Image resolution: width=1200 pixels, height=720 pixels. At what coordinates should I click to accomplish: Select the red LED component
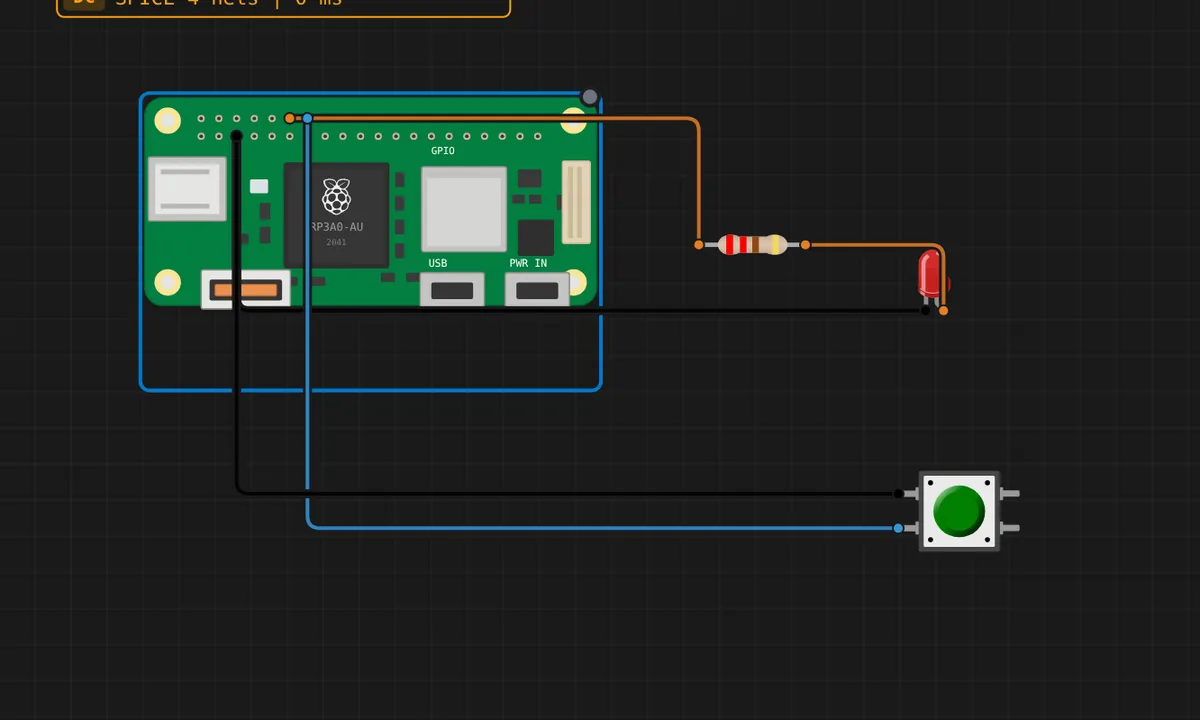tap(930, 275)
